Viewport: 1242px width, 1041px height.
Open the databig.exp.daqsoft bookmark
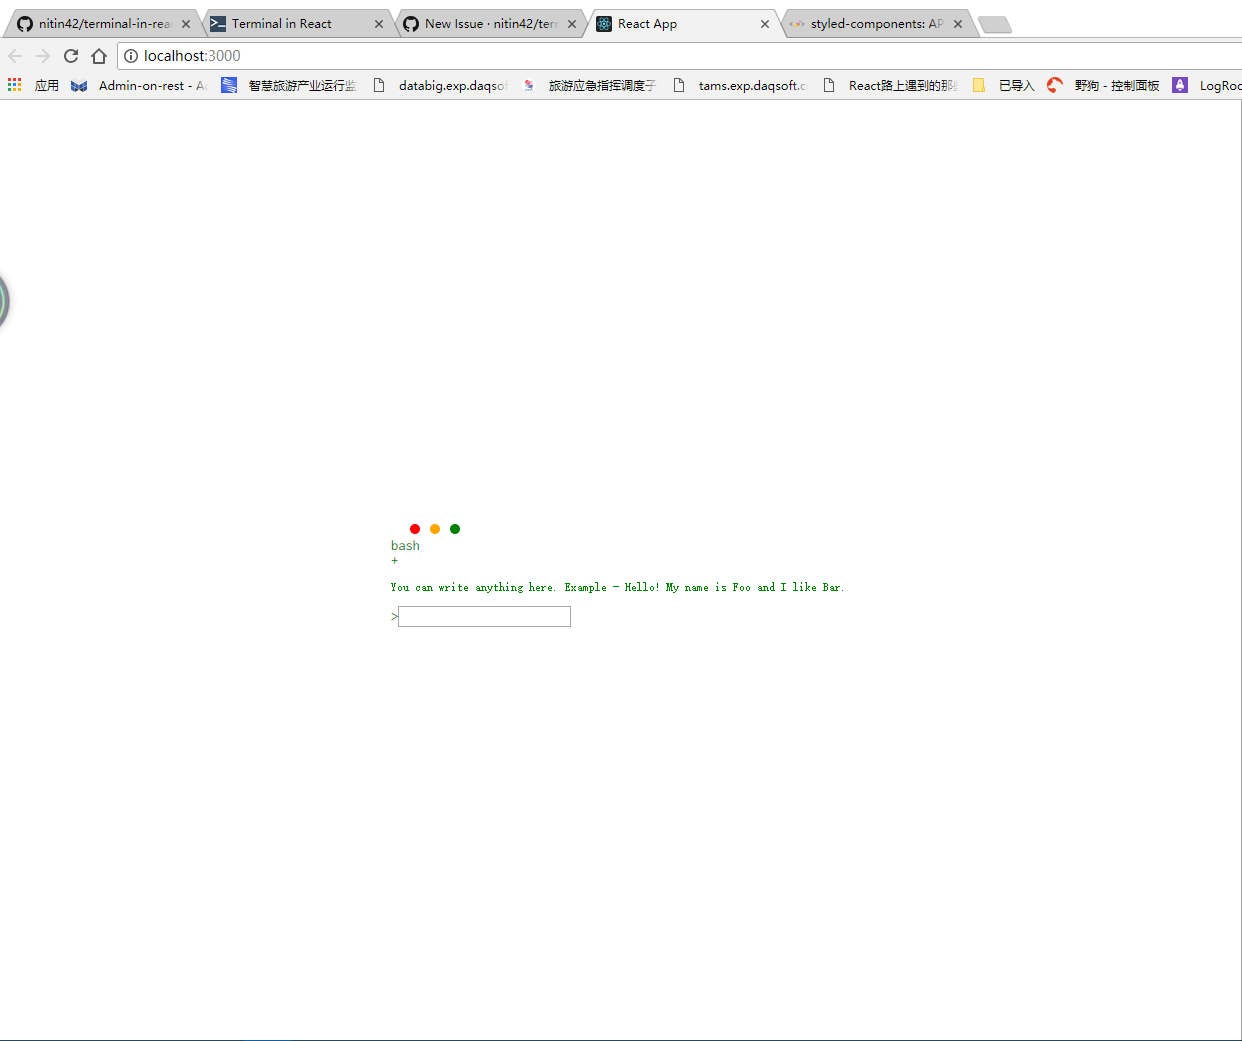click(440, 86)
